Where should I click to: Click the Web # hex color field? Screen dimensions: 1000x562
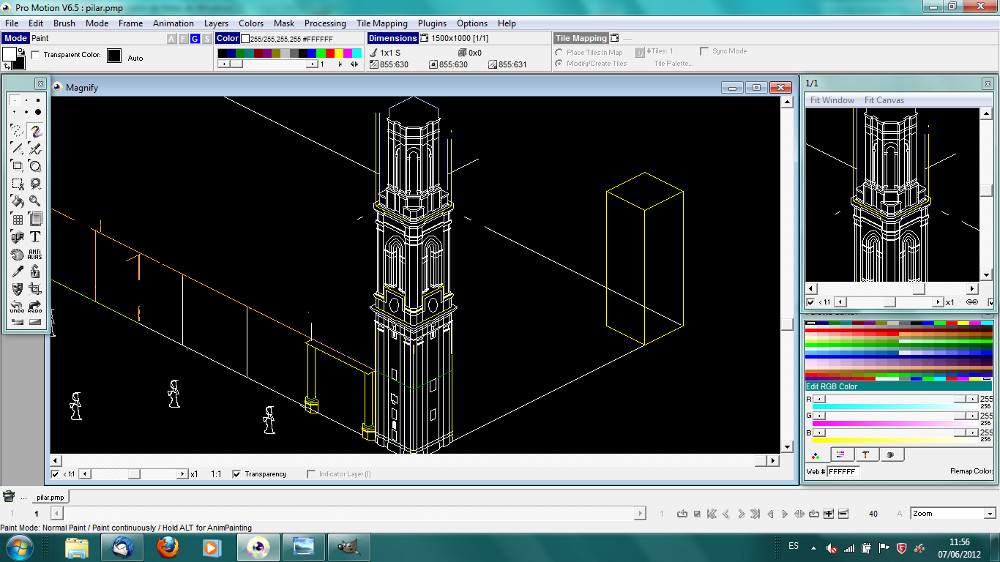coord(842,471)
